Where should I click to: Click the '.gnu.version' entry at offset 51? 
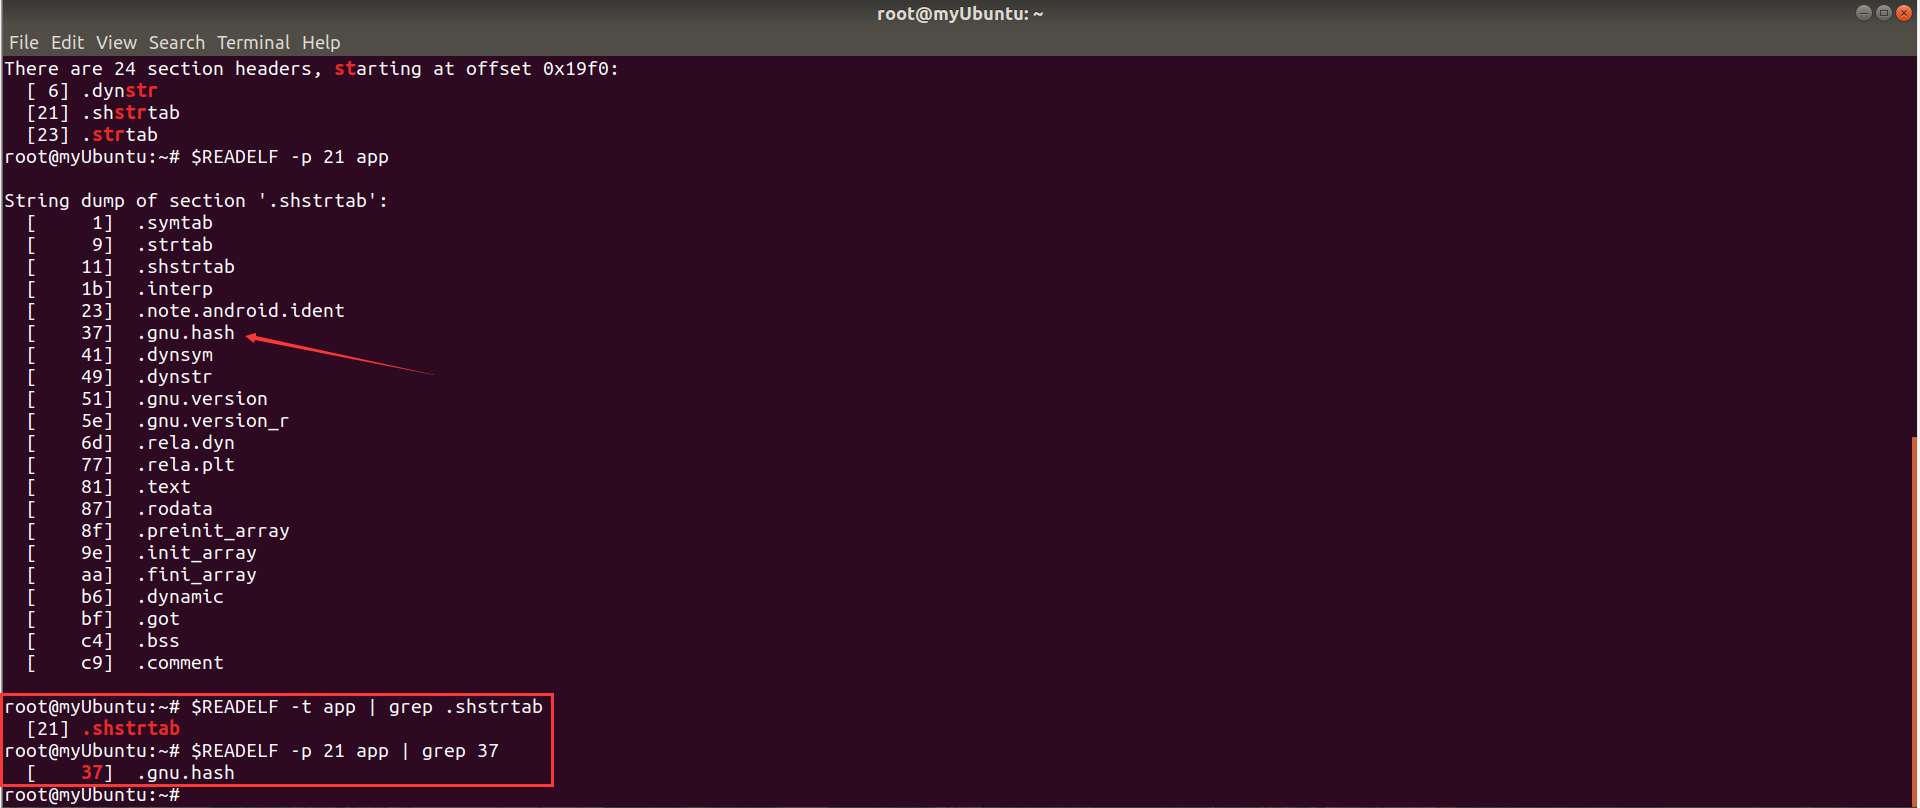click(202, 399)
